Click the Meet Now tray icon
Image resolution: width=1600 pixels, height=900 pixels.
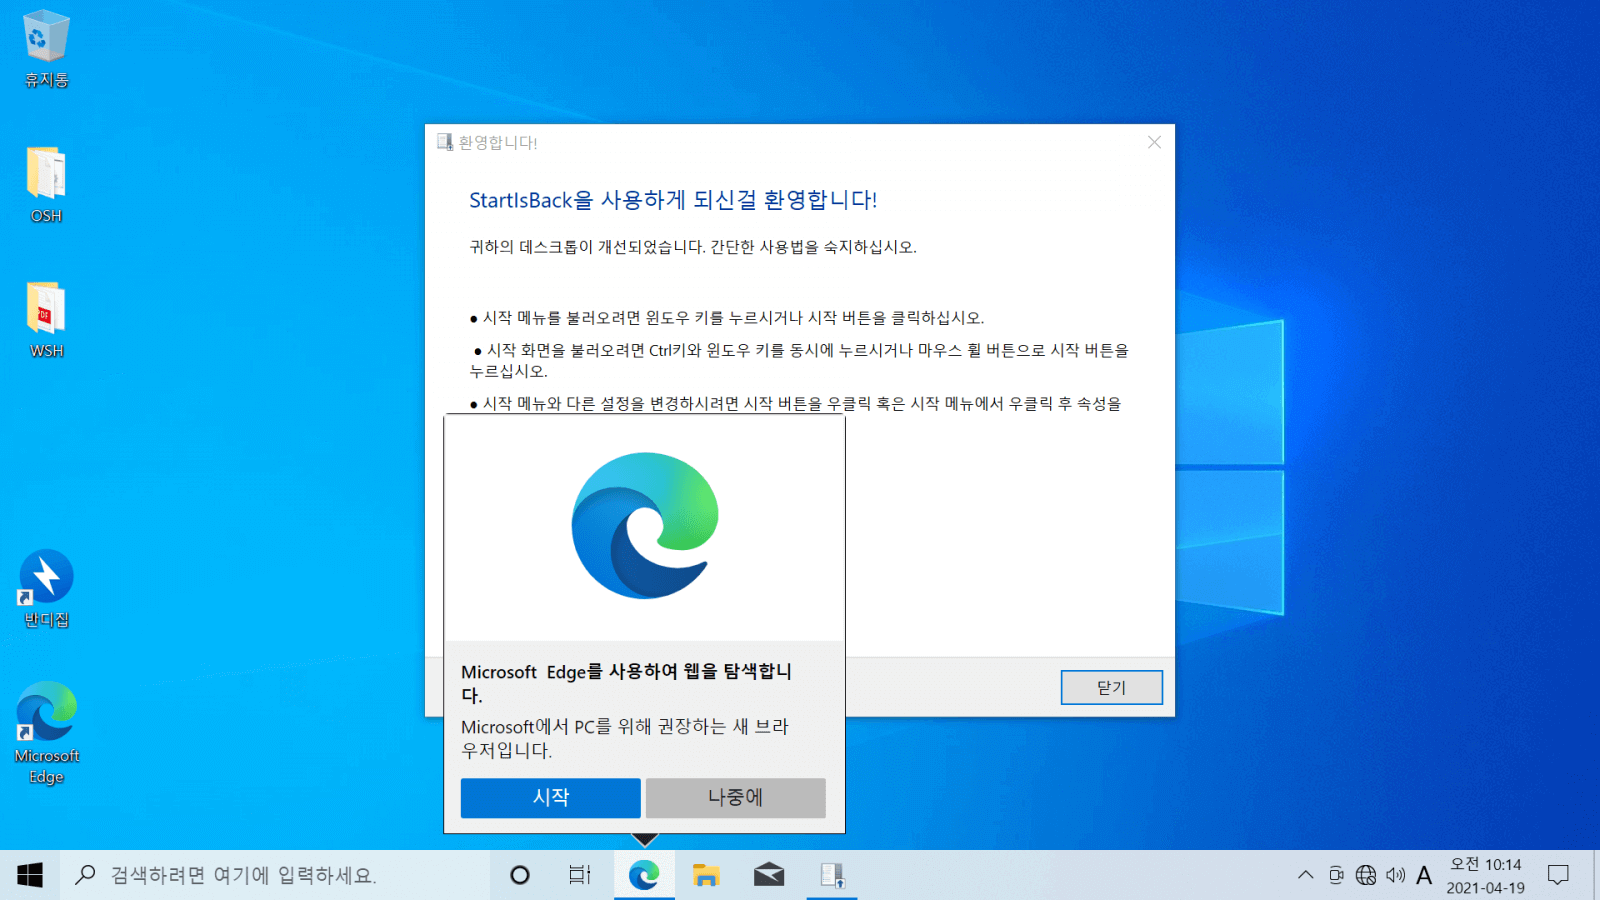click(1336, 875)
